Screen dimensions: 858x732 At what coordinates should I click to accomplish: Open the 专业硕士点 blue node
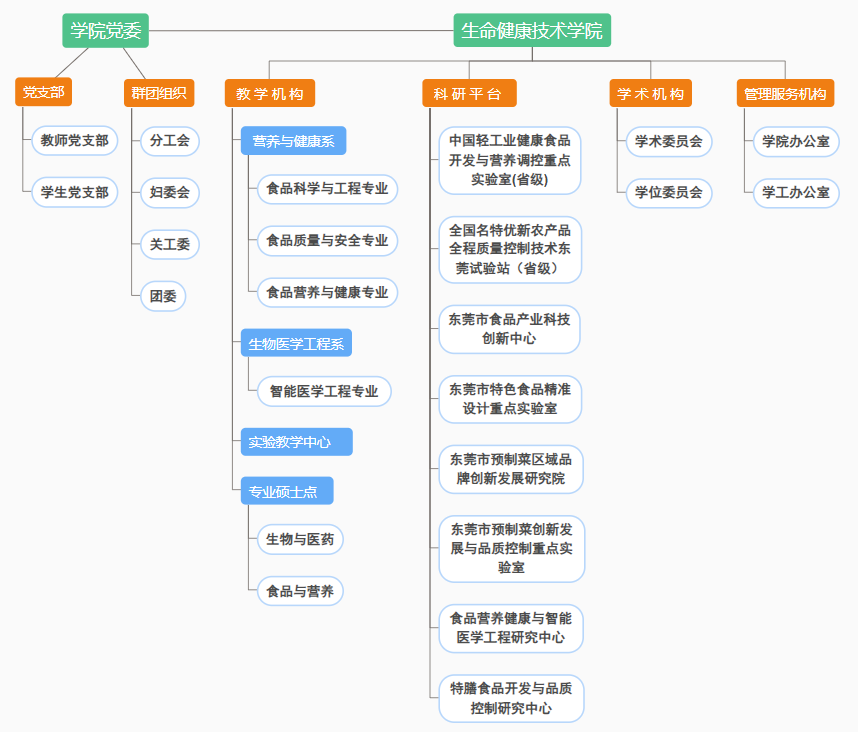click(286, 491)
